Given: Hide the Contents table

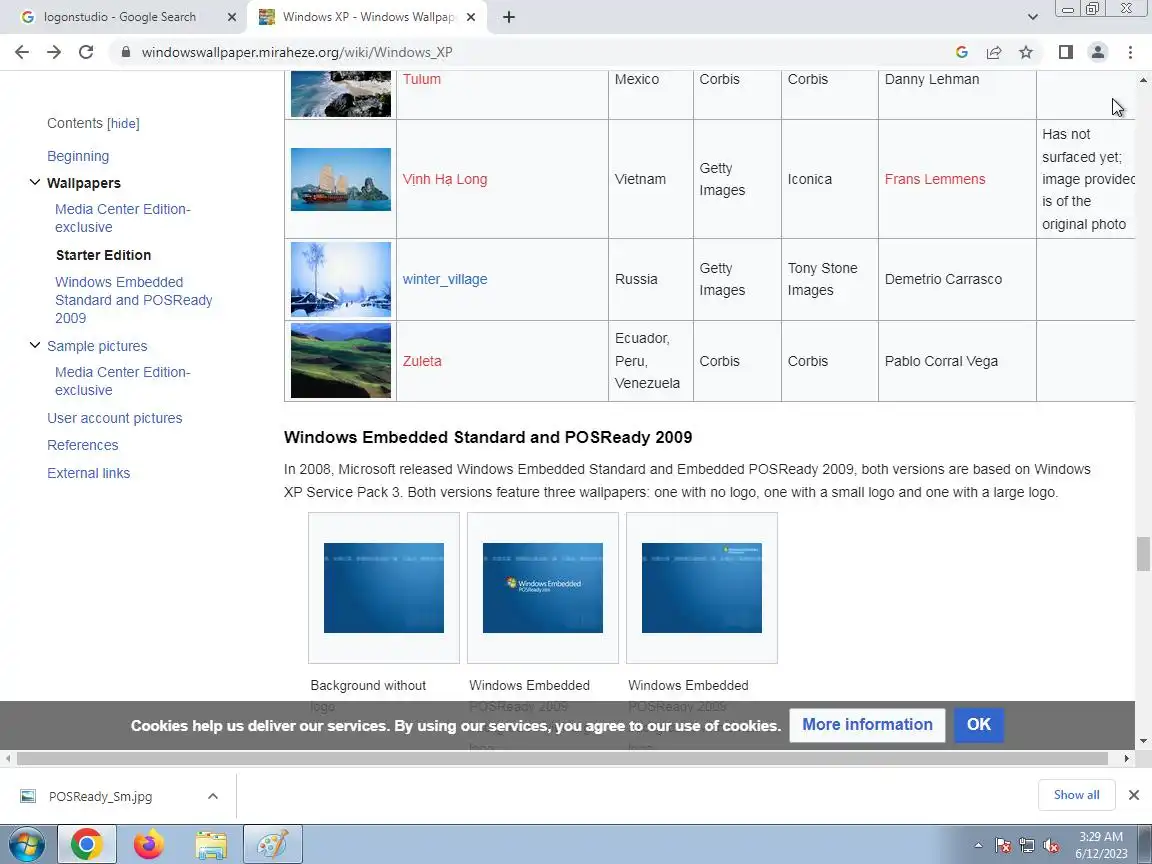Looking at the screenshot, I should click(123, 123).
